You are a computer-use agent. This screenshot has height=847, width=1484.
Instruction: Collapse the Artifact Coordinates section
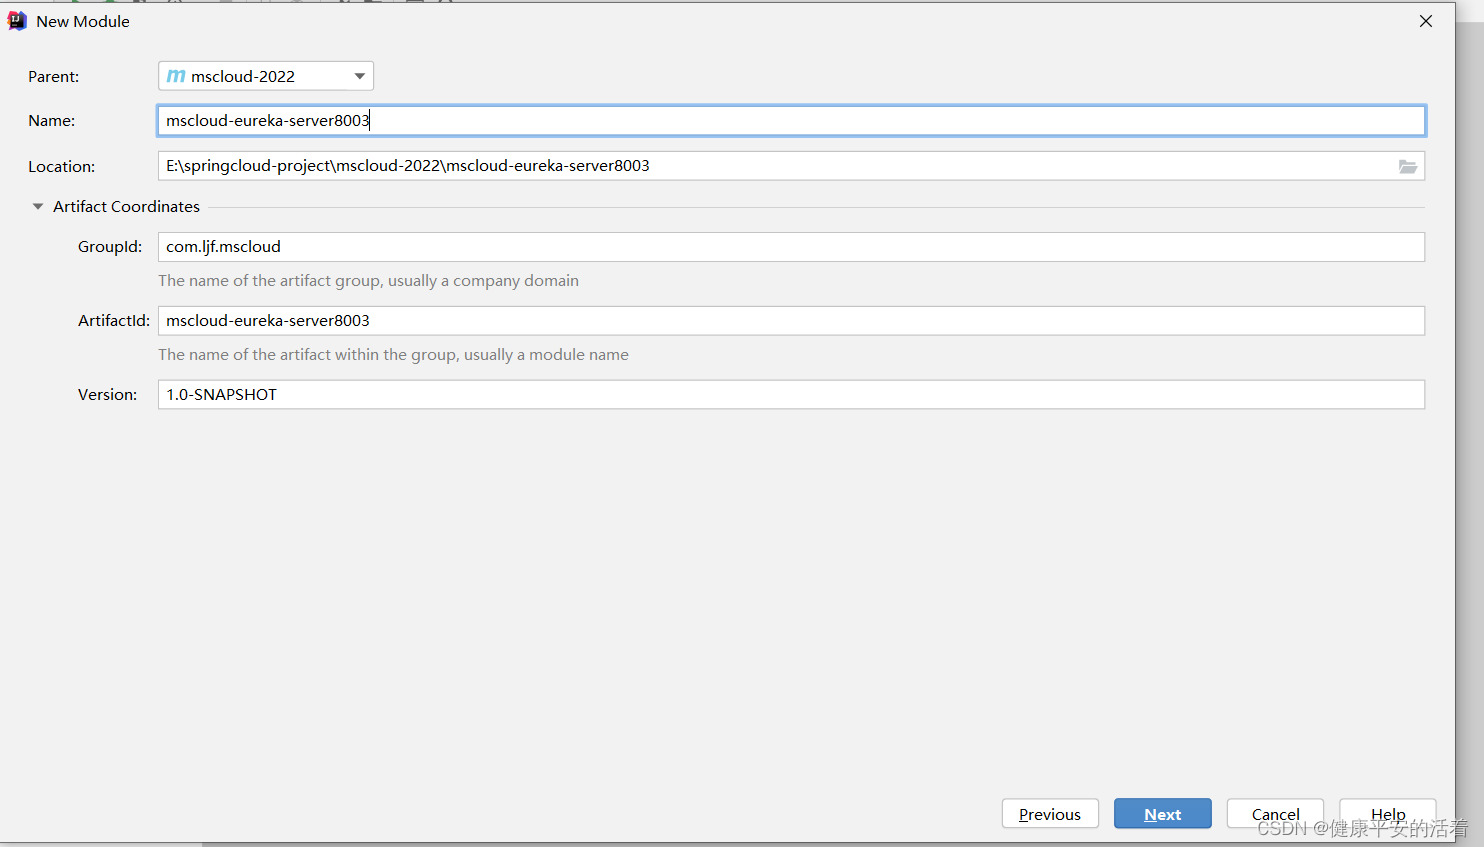click(x=37, y=206)
